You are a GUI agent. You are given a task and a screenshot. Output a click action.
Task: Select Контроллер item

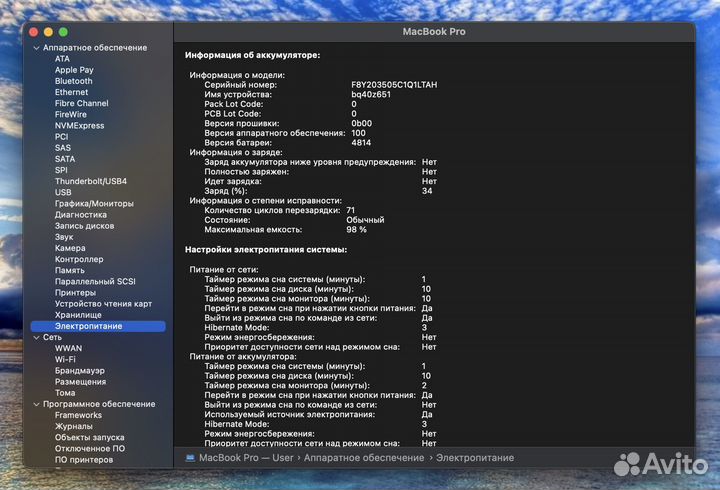(x=79, y=259)
